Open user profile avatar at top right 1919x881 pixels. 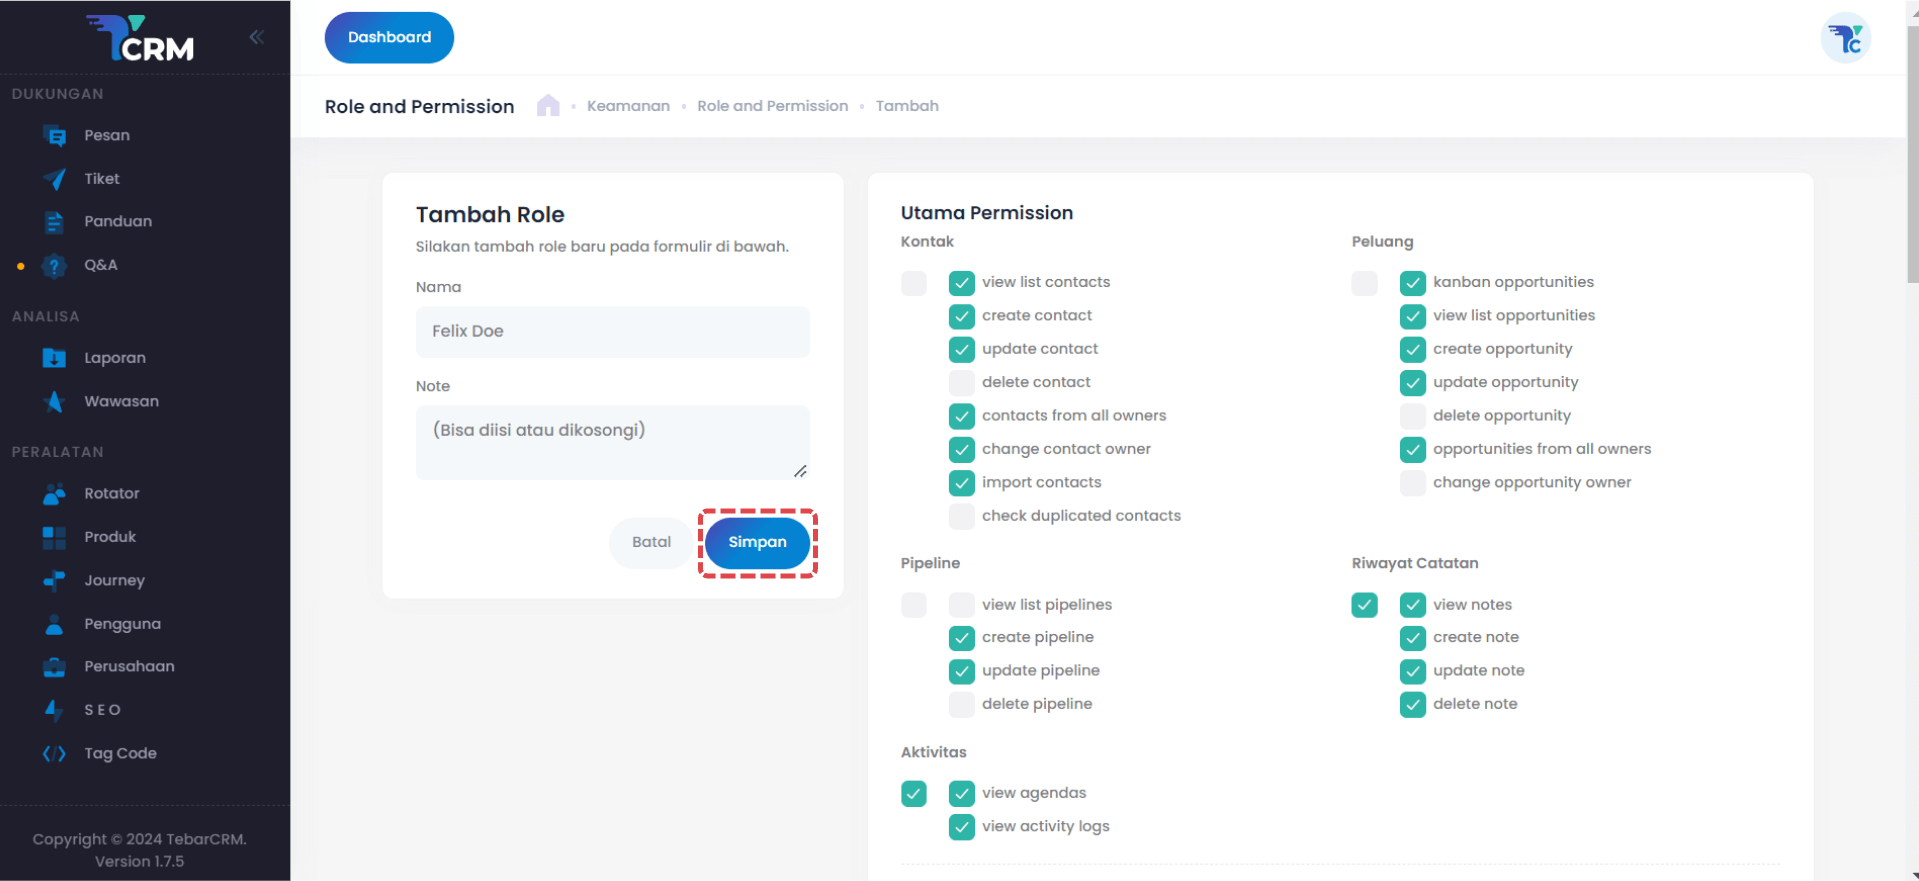pyautogui.click(x=1845, y=39)
